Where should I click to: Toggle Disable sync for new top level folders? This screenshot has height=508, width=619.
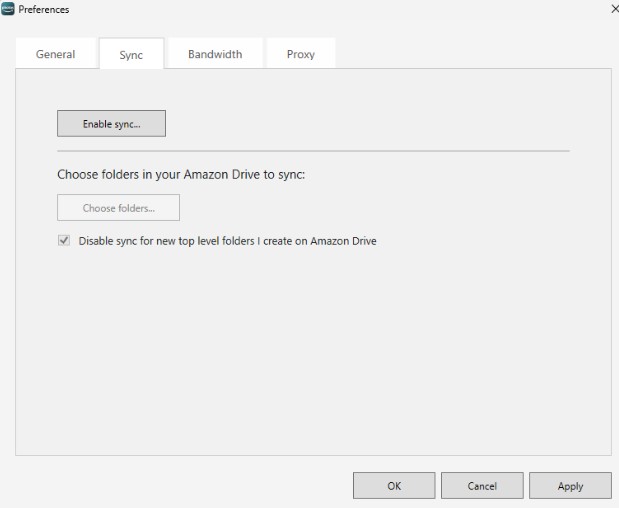tap(64, 240)
